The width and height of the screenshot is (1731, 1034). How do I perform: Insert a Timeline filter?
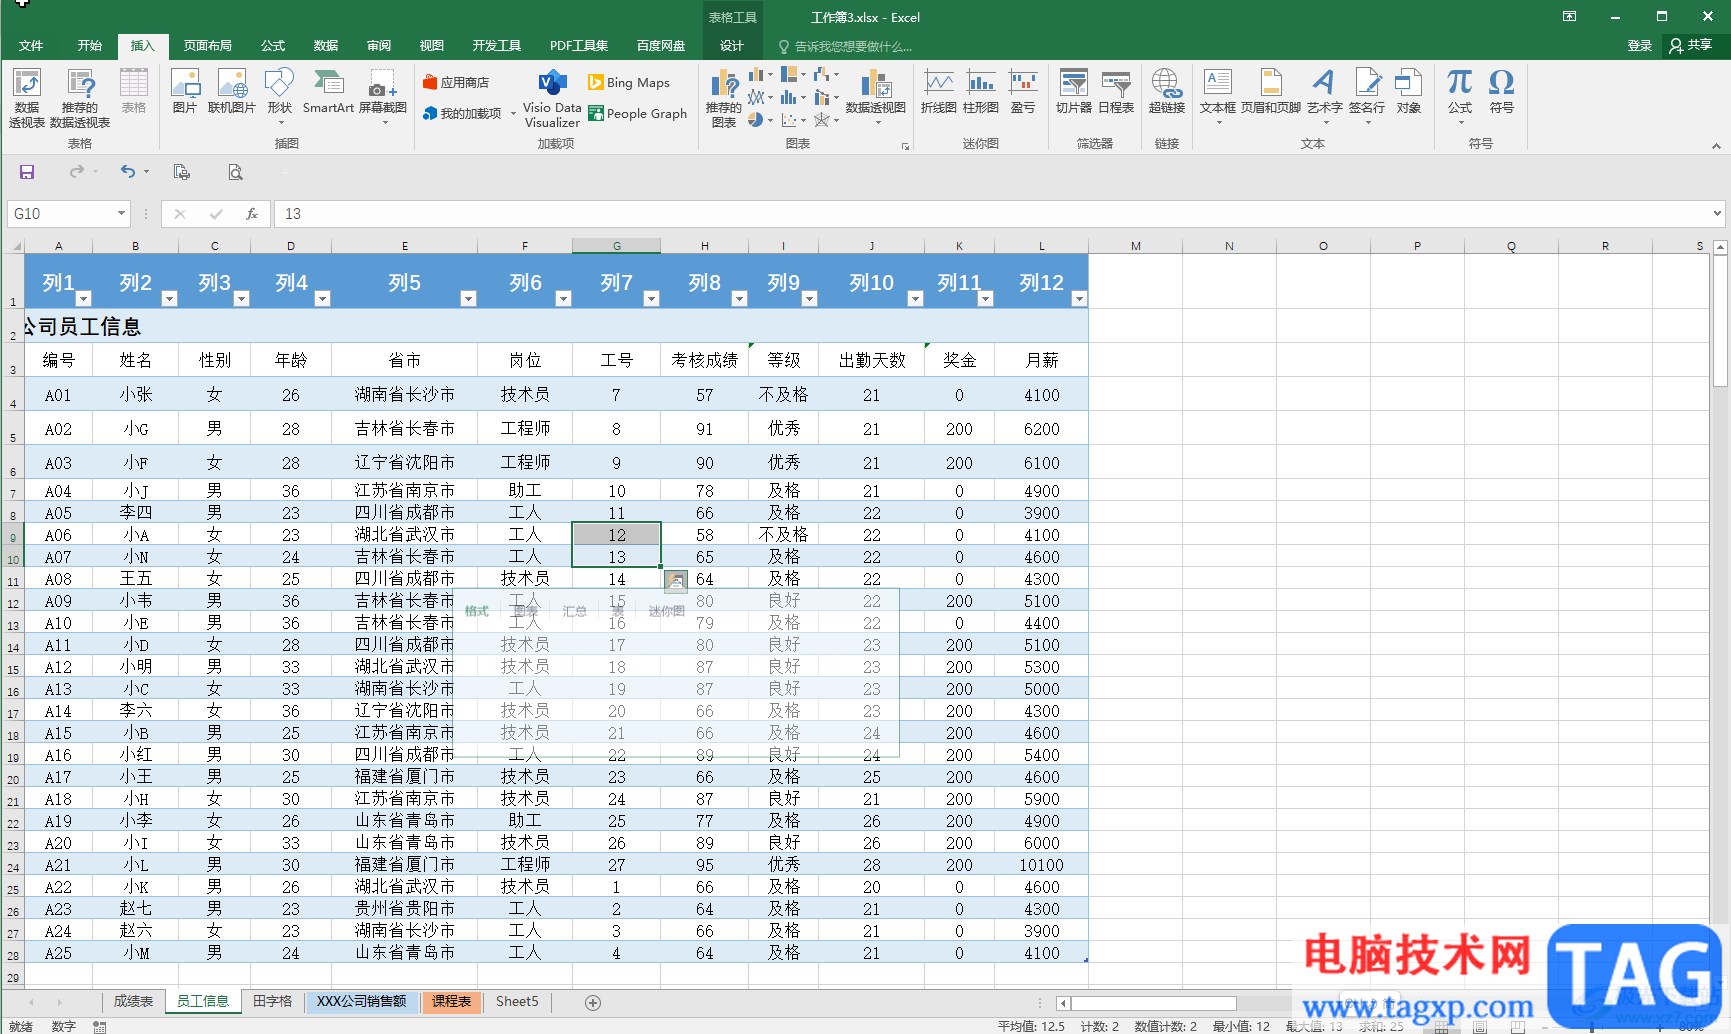click(x=1116, y=91)
